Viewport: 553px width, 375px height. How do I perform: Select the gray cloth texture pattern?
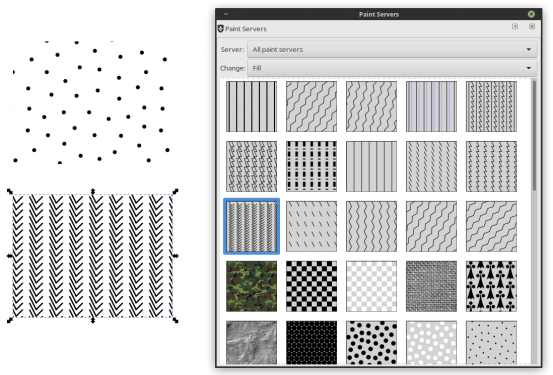pyautogui.click(x=431, y=286)
